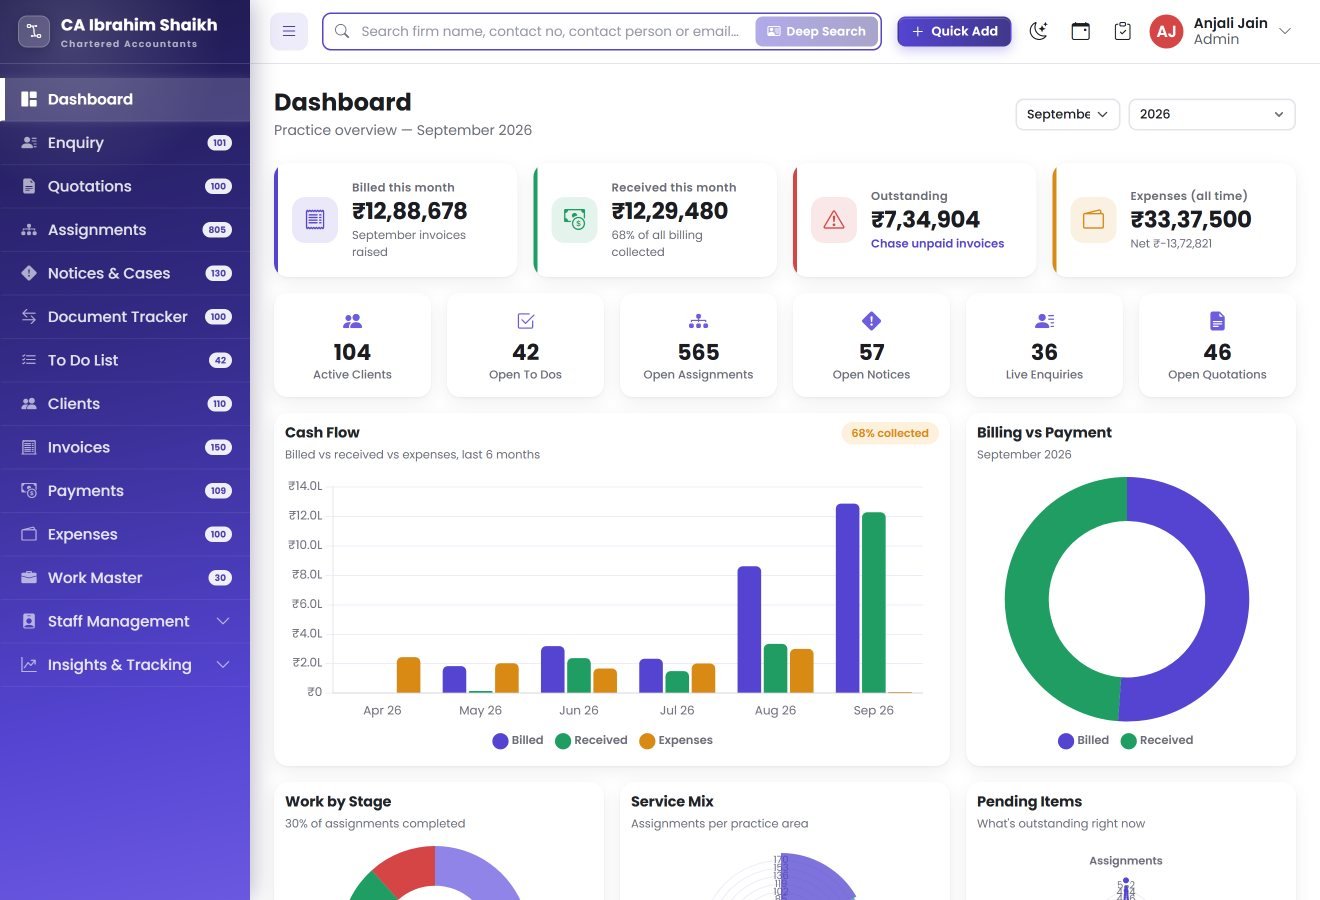Expand the Staff Management submenu chevron
Screen dimensions: 1320x900
pos(223,621)
